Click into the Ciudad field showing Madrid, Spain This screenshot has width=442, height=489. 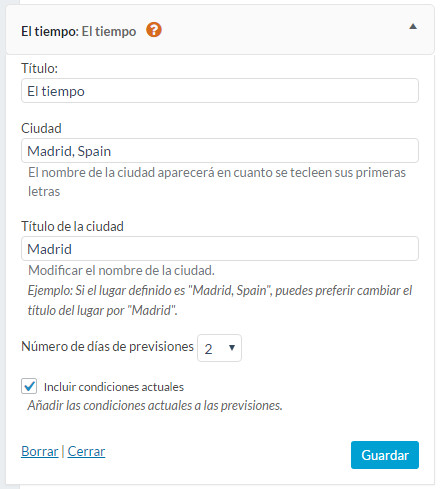220,151
